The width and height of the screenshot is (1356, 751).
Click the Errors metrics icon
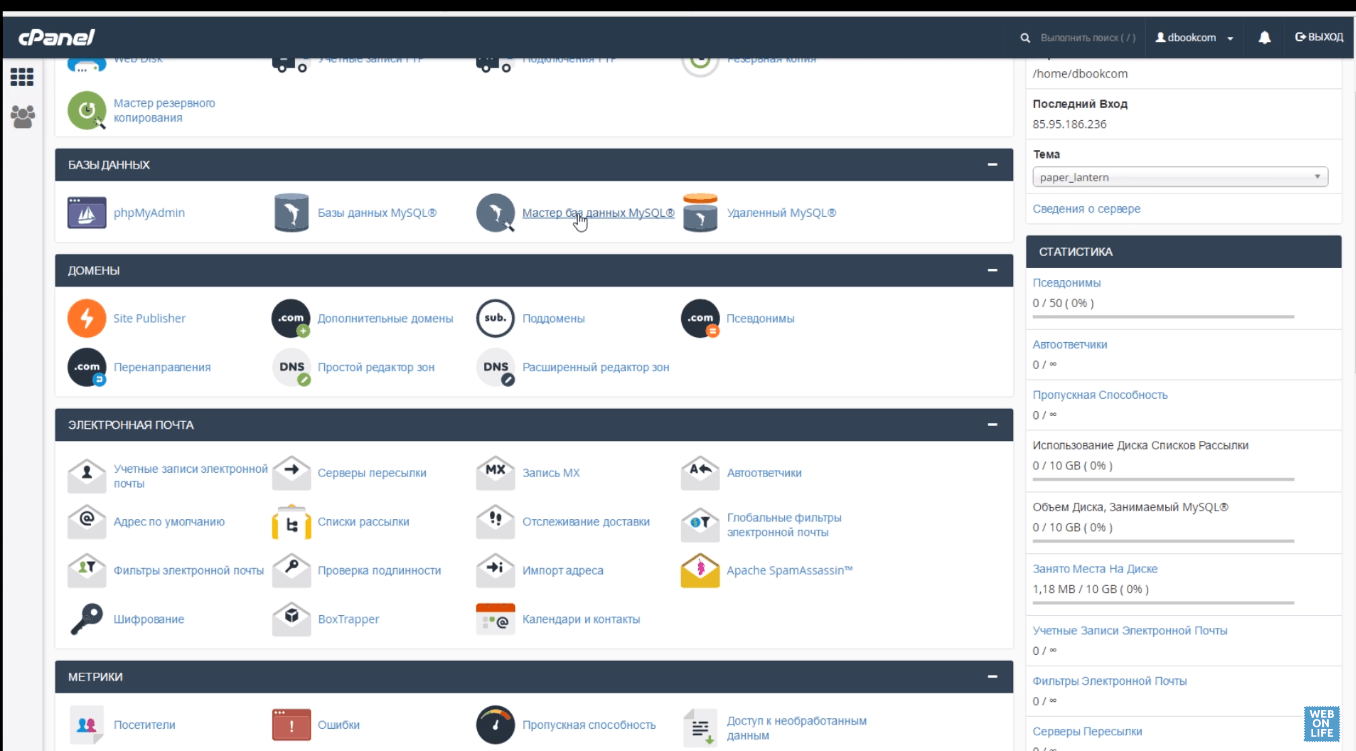291,725
